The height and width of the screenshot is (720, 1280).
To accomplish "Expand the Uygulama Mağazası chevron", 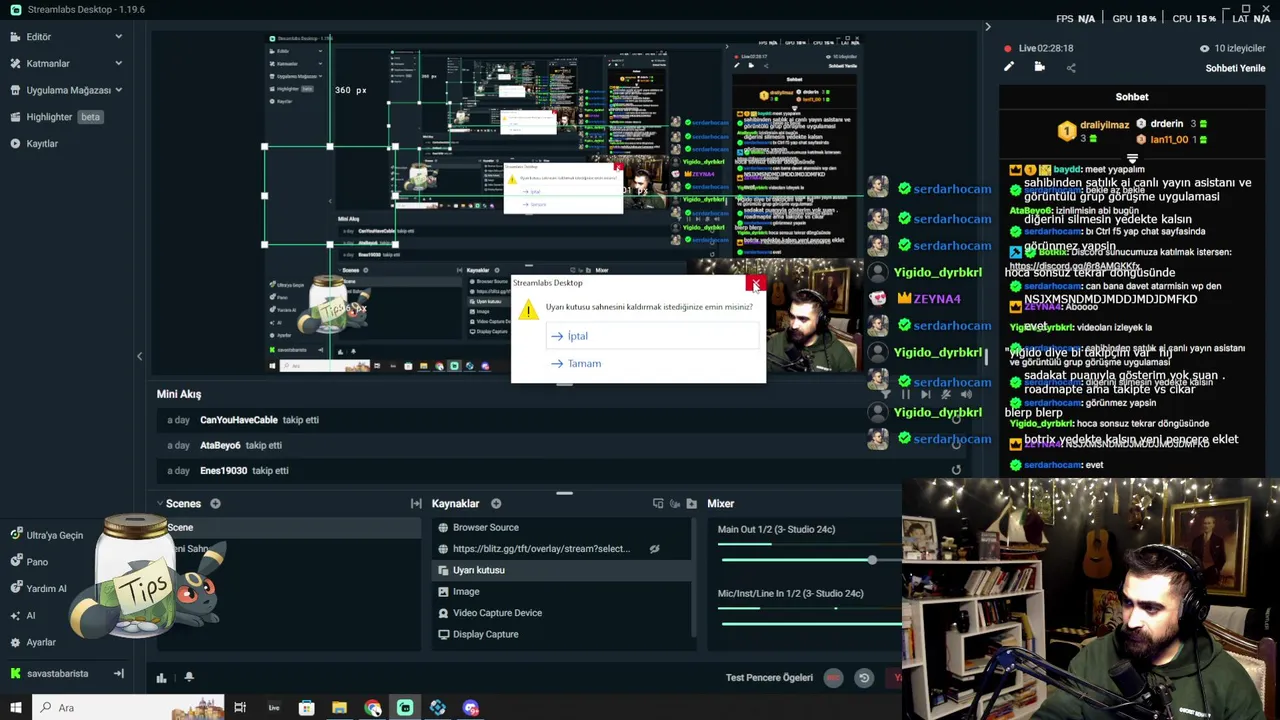I will coord(118,90).
